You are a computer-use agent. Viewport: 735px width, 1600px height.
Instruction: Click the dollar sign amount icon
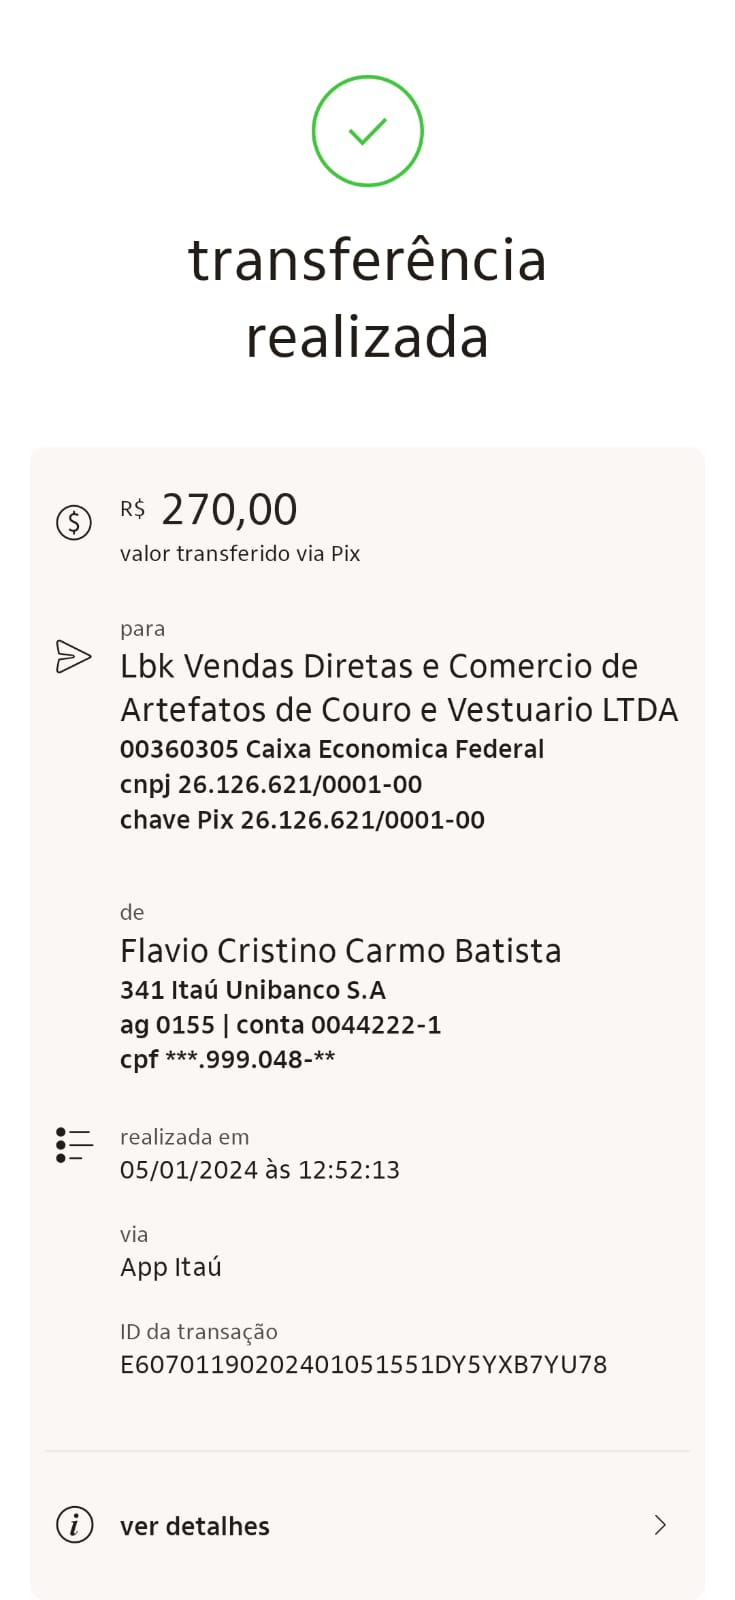coord(74,522)
